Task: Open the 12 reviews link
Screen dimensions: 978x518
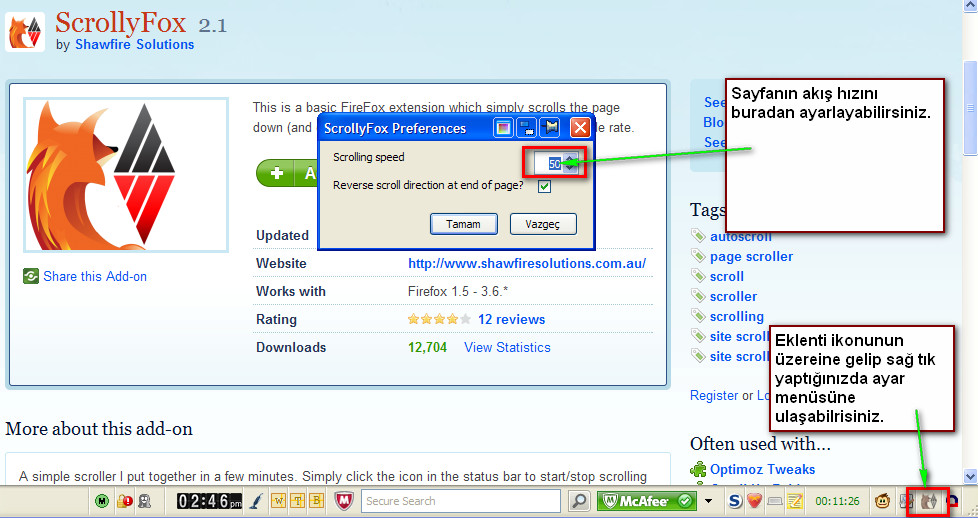Action: (x=511, y=319)
